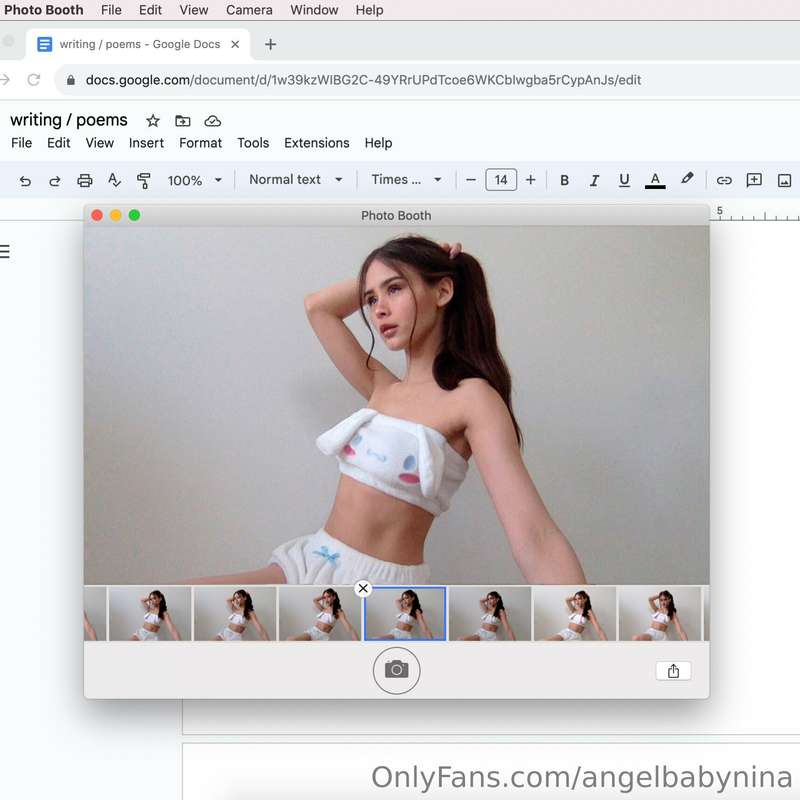The image size is (800, 800).
Task: Open the Normal text style dropdown
Action: point(295,180)
